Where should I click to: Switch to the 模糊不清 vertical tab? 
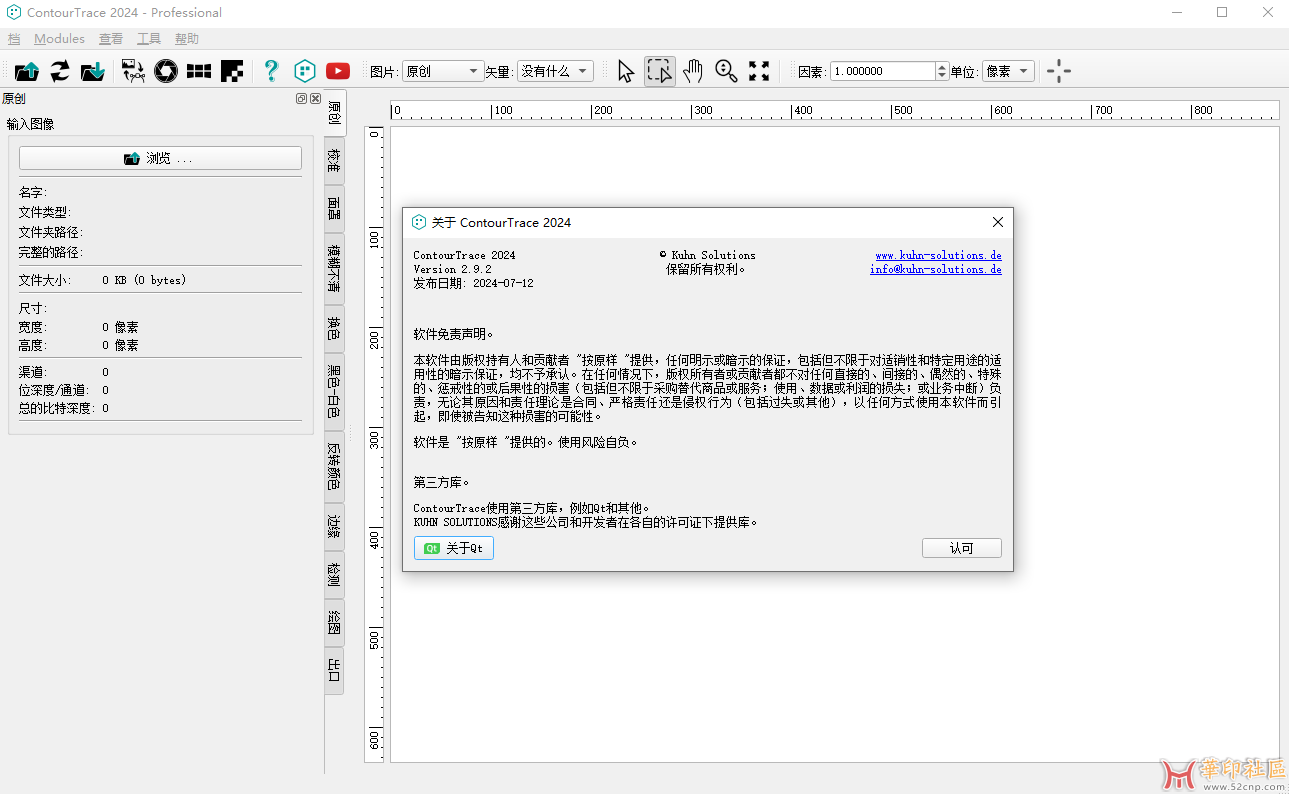pyautogui.click(x=334, y=268)
